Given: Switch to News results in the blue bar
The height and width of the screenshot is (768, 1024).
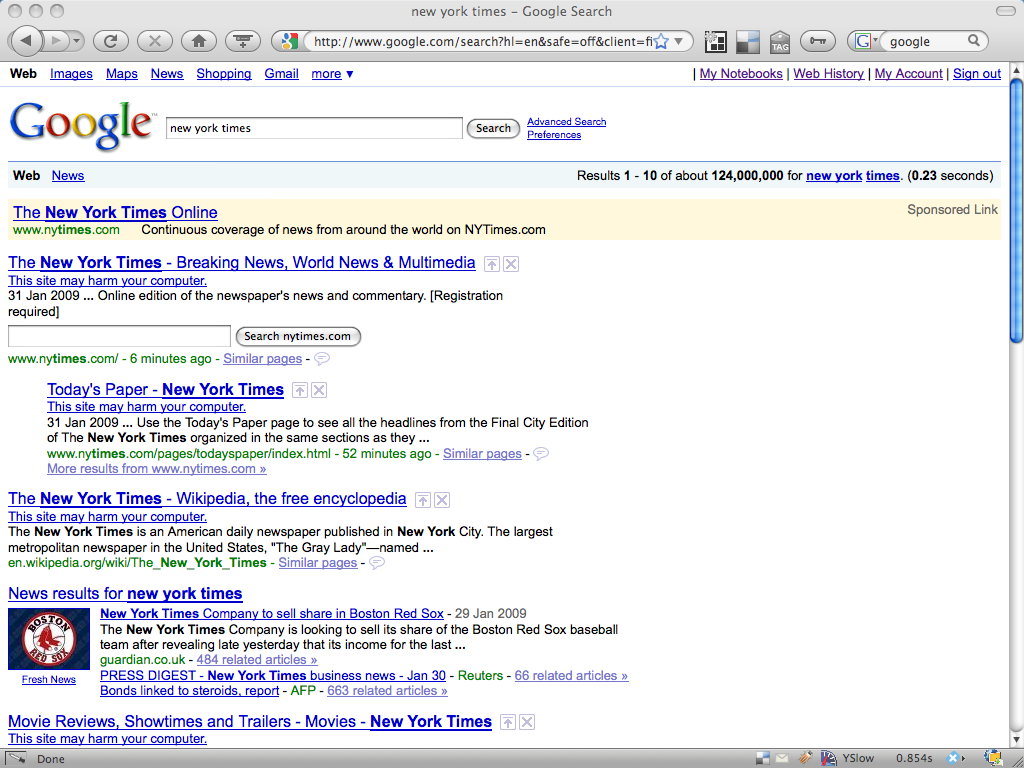Looking at the screenshot, I should click(68, 176).
